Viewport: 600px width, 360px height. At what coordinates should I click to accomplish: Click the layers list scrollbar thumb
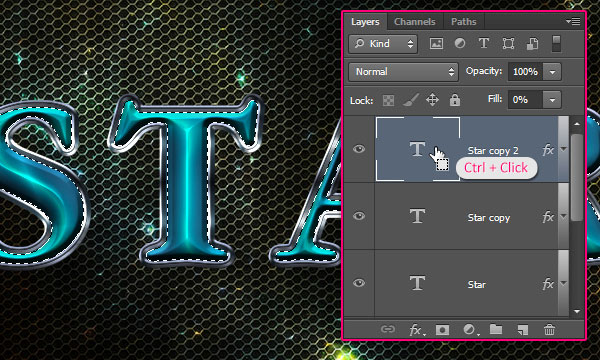point(577,177)
